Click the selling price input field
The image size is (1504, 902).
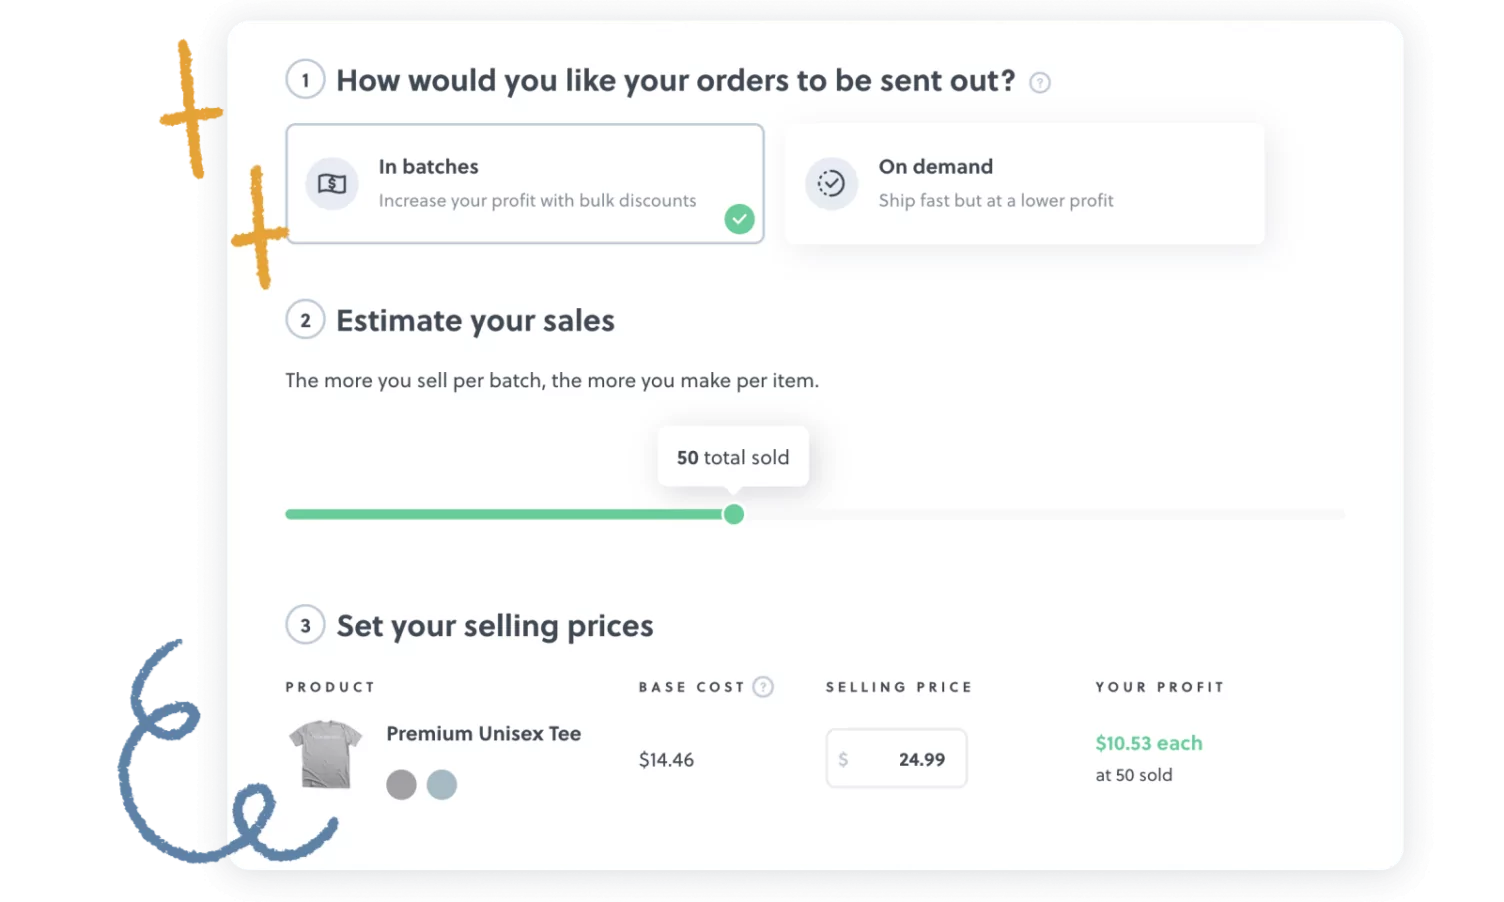coord(896,758)
